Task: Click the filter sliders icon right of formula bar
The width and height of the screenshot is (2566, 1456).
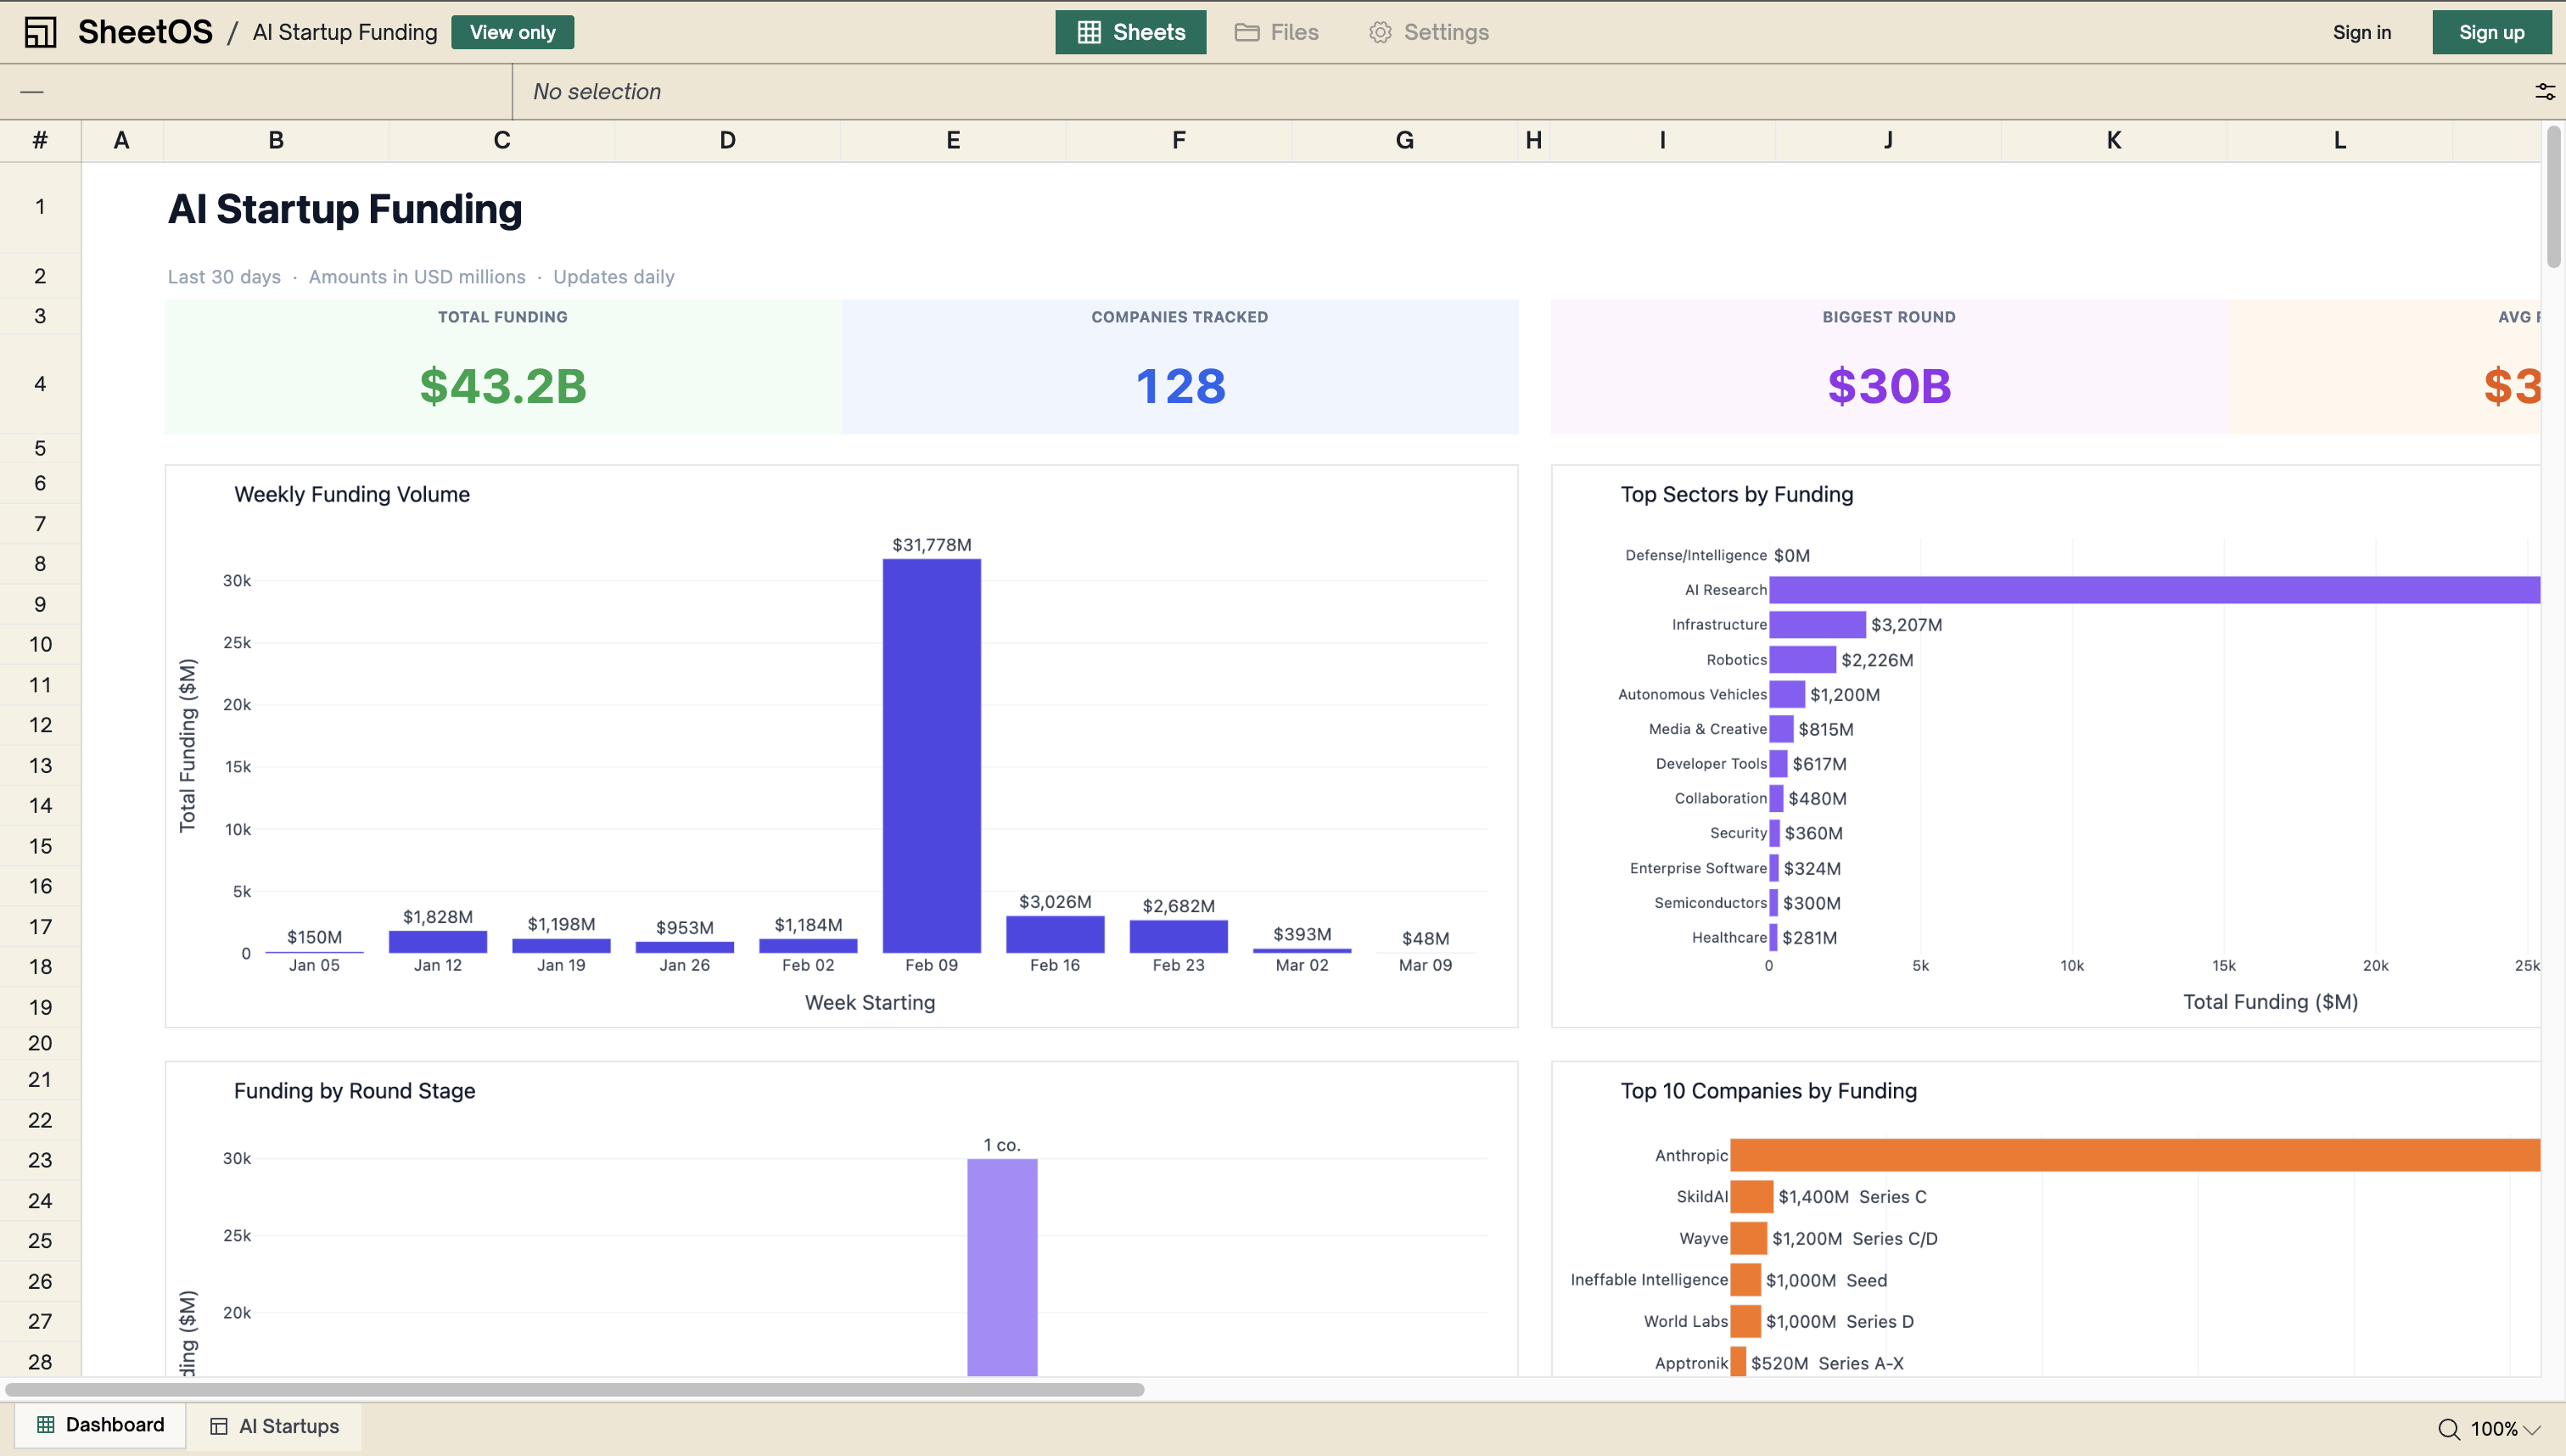Action: coord(2544,91)
